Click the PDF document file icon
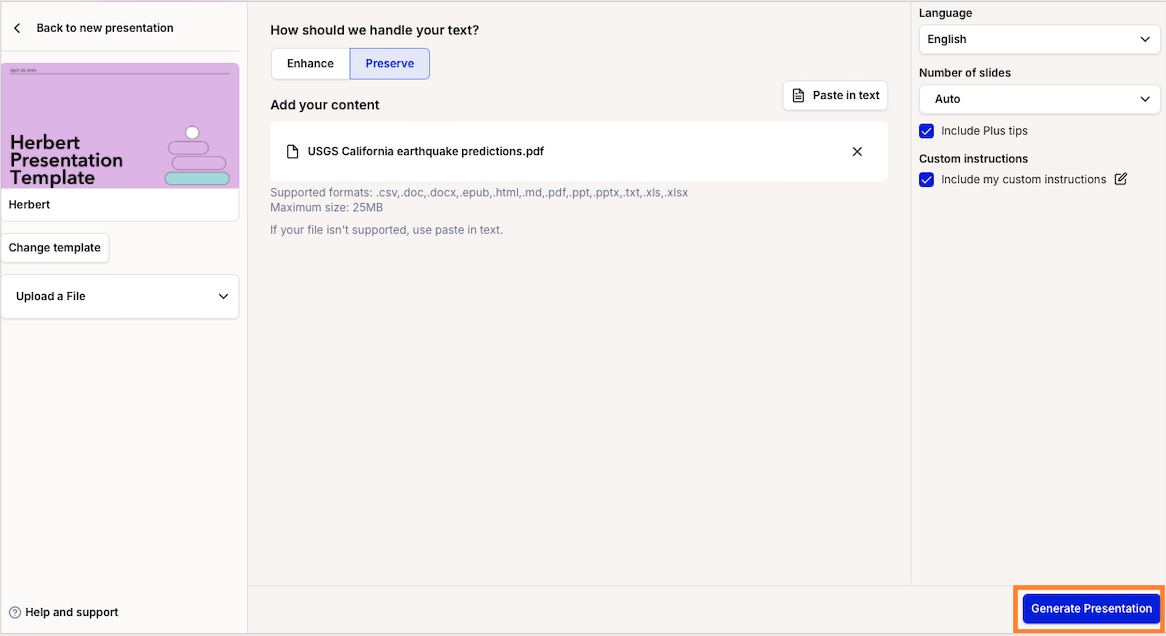This screenshot has width=1166, height=636. tap(292, 152)
